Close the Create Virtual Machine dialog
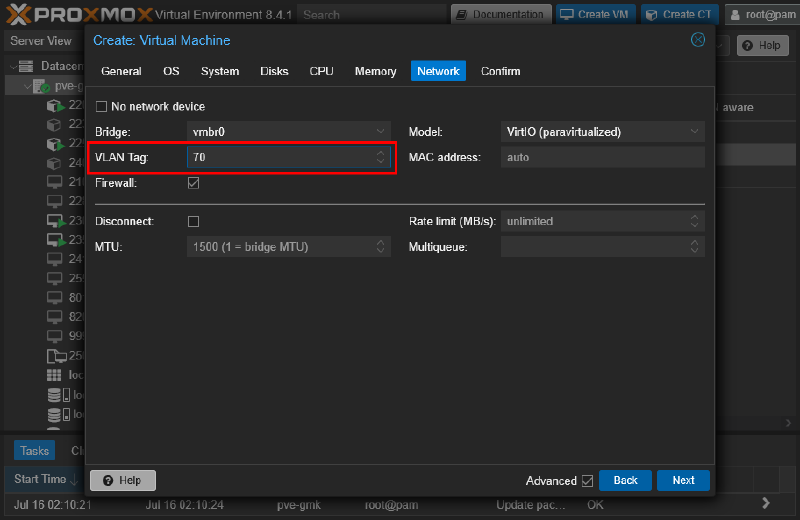 click(x=698, y=40)
